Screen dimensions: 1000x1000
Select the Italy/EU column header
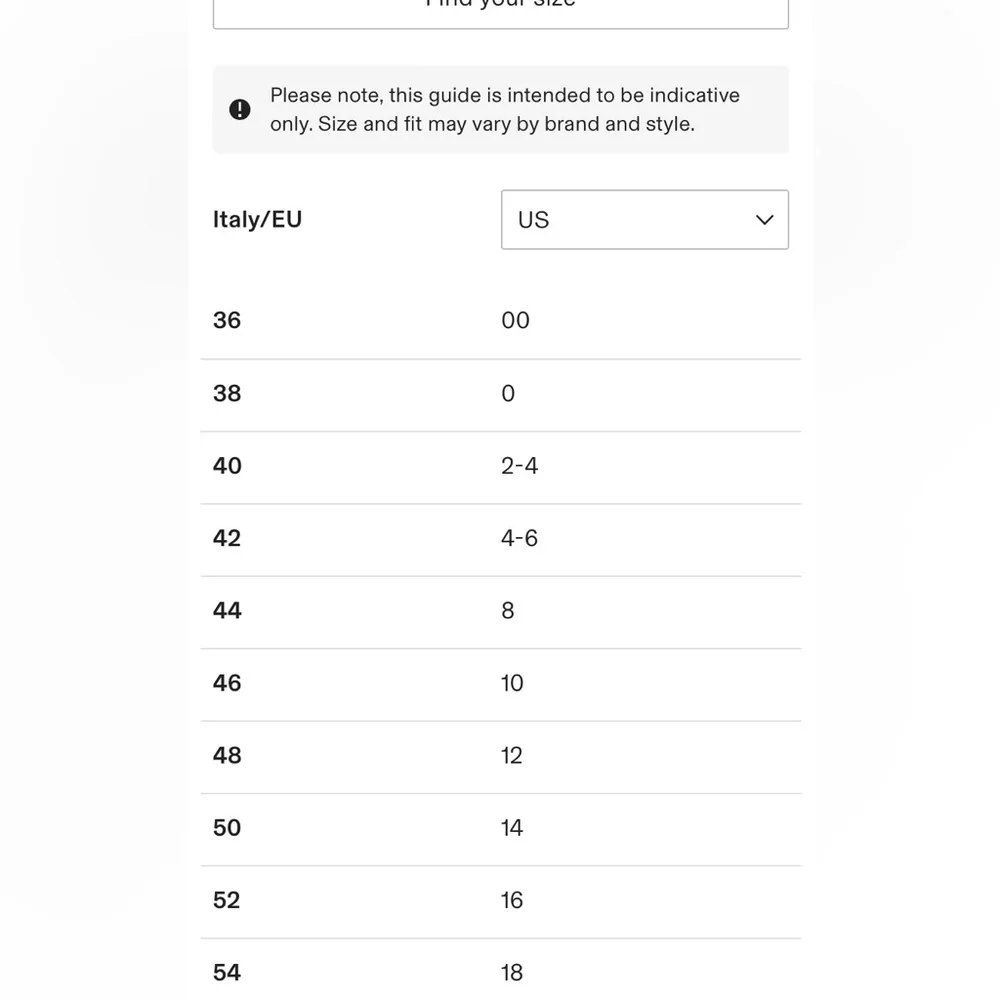258,219
